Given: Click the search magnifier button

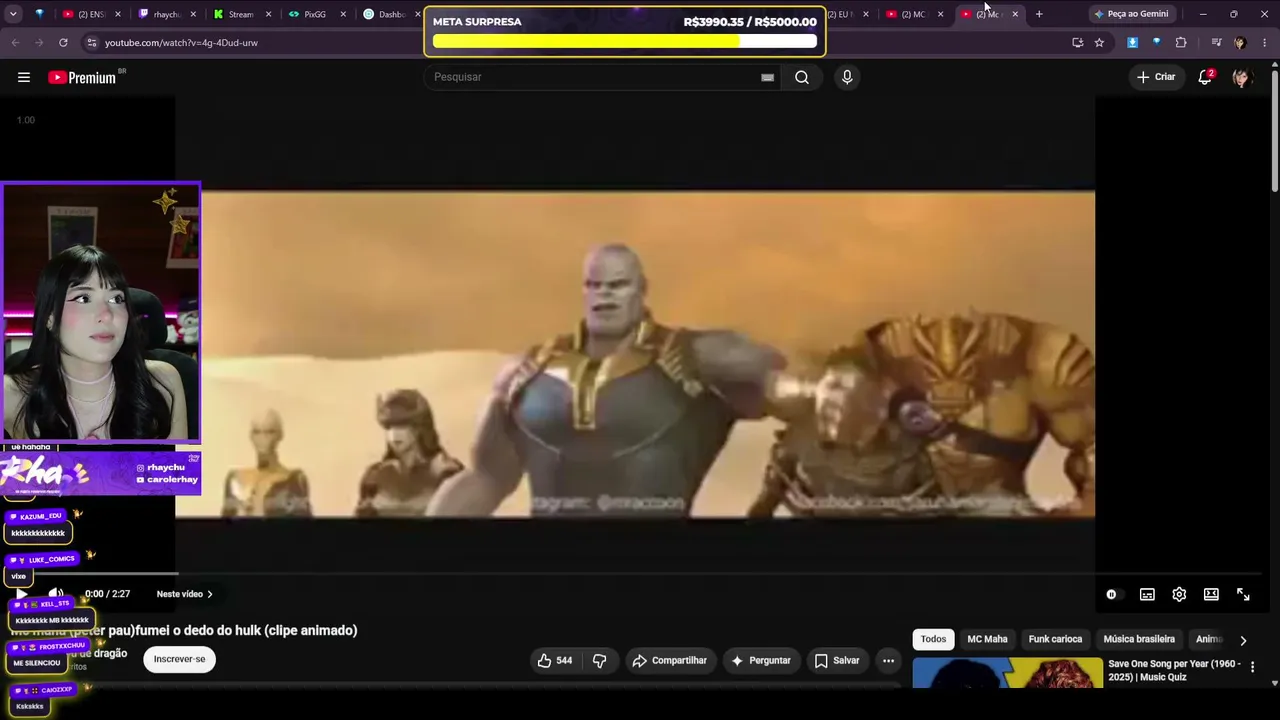Looking at the screenshot, I should coord(802,77).
